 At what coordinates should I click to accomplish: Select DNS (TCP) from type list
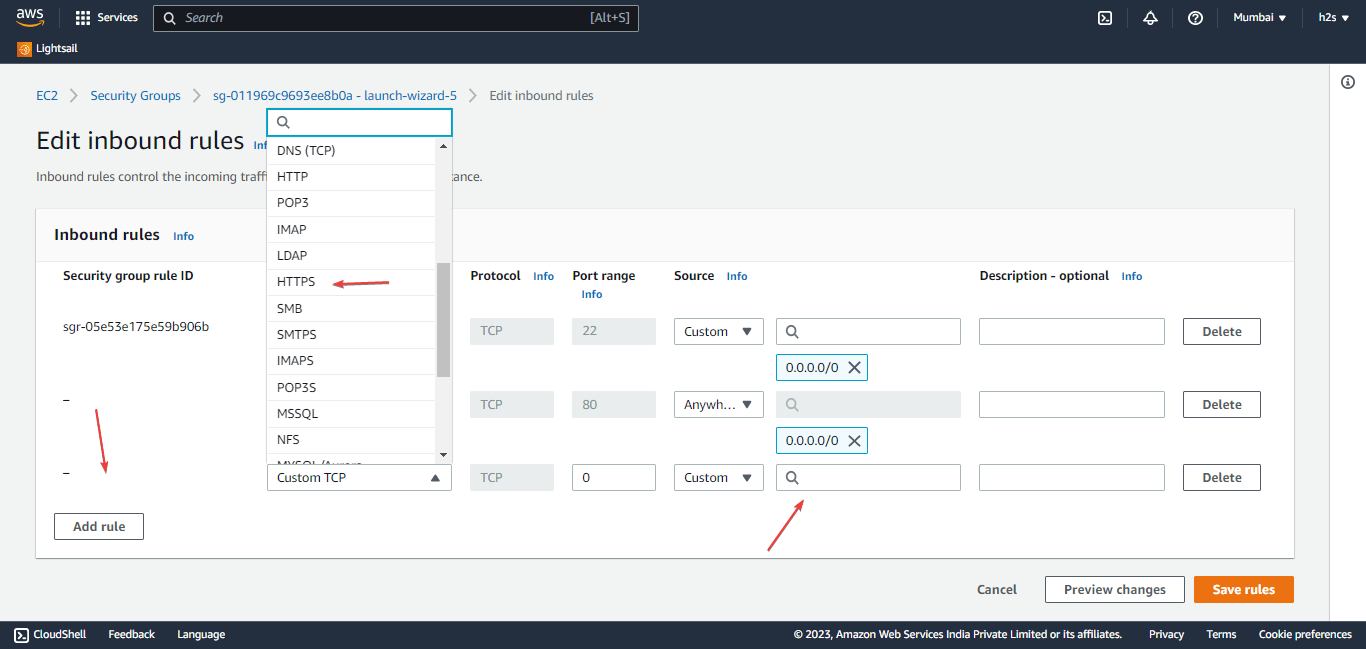coord(351,151)
